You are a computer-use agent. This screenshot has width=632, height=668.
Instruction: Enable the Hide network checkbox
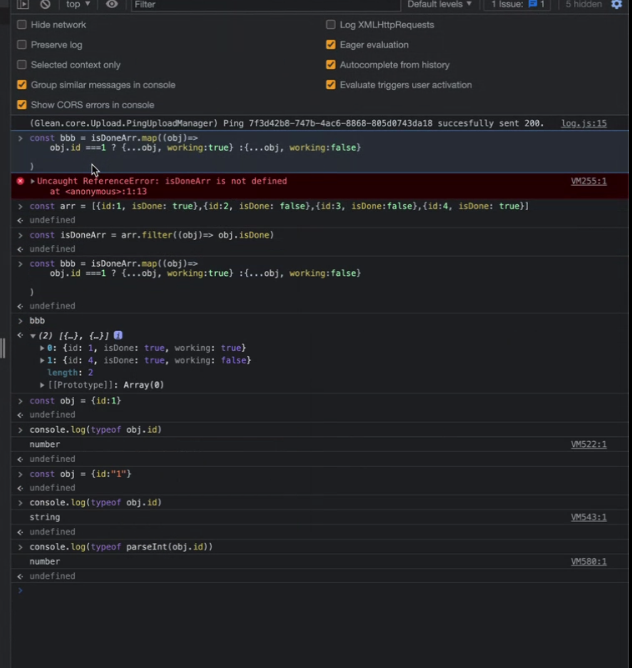[x=22, y=25]
